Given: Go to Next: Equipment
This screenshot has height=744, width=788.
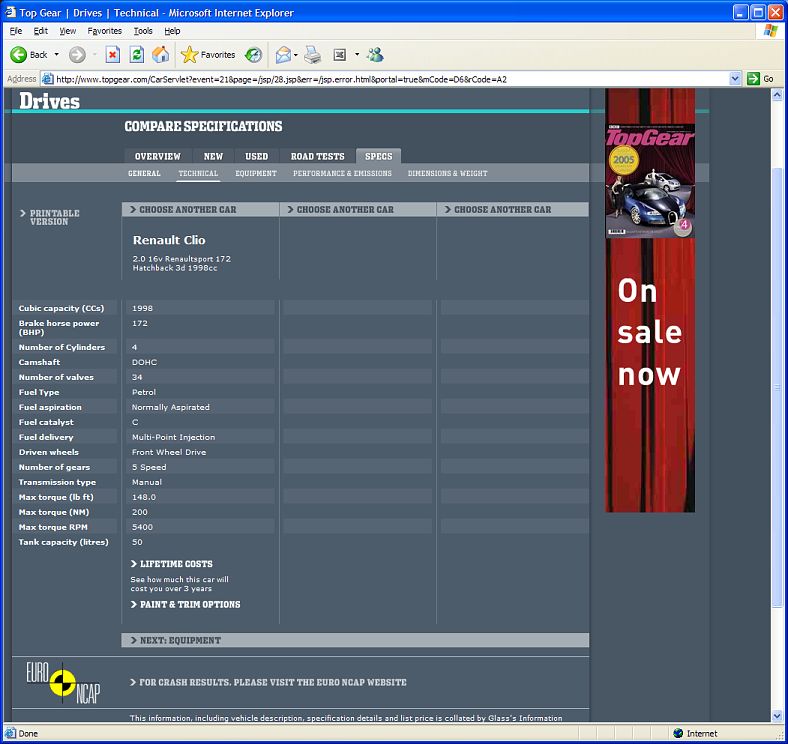Looking at the screenshot, I should click(x=355, y=640).
